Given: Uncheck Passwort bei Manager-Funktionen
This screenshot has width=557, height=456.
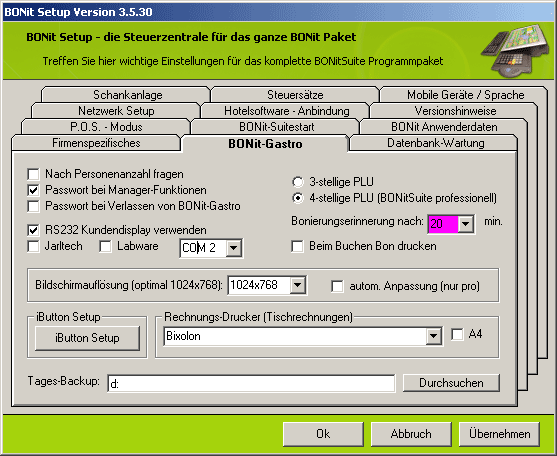Looking at the screenshot, I should click(x=33, y=190).
